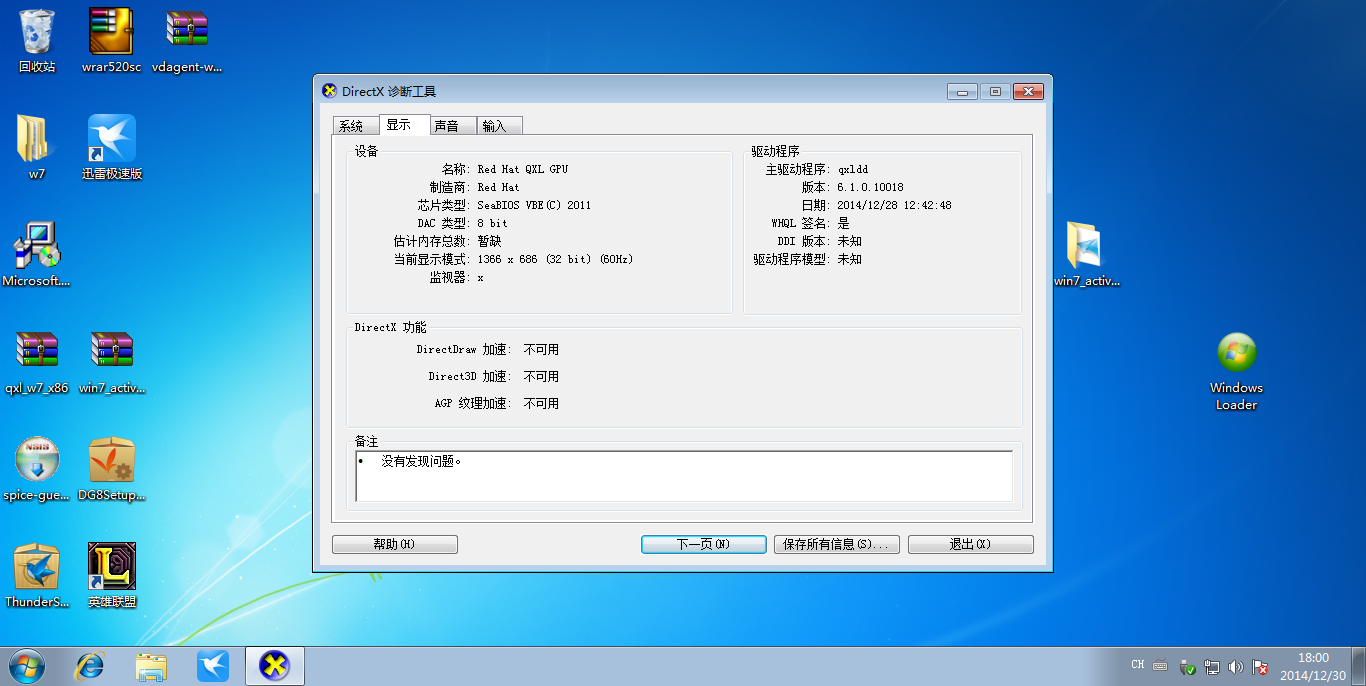The width and height of the screenshot is (1366, 686).
Task: Open the Windows Start menu
Action: [x=26, y=666]
